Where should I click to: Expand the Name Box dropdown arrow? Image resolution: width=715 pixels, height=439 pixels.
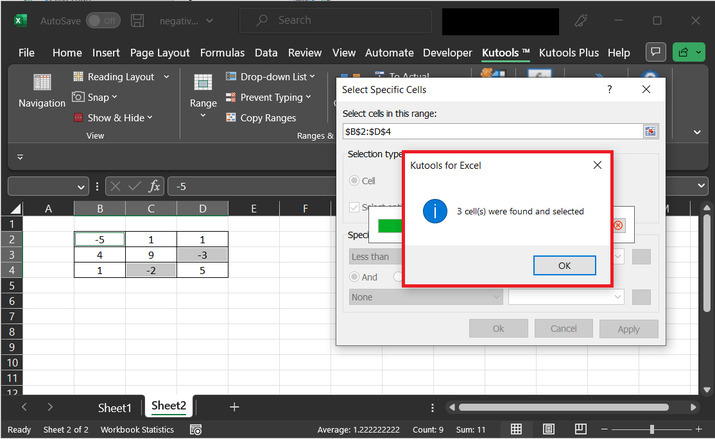click(82, 187)
